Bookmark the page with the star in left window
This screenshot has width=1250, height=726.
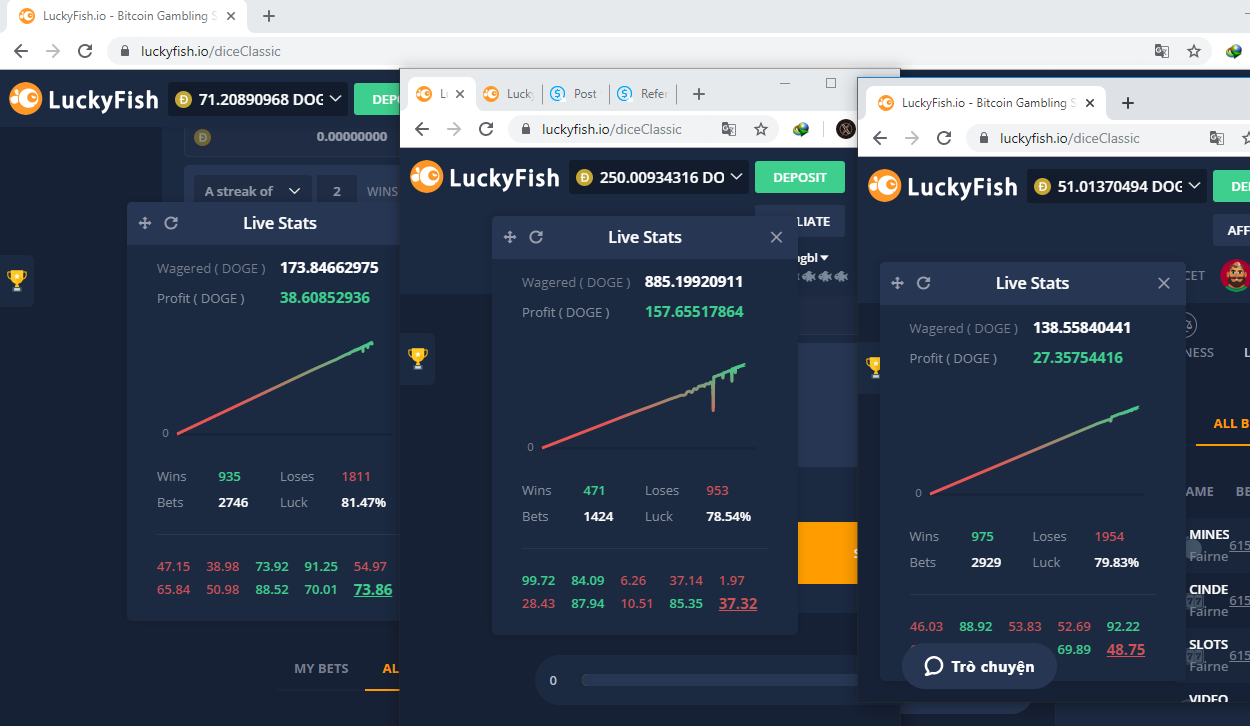[x=1194, y=51]
